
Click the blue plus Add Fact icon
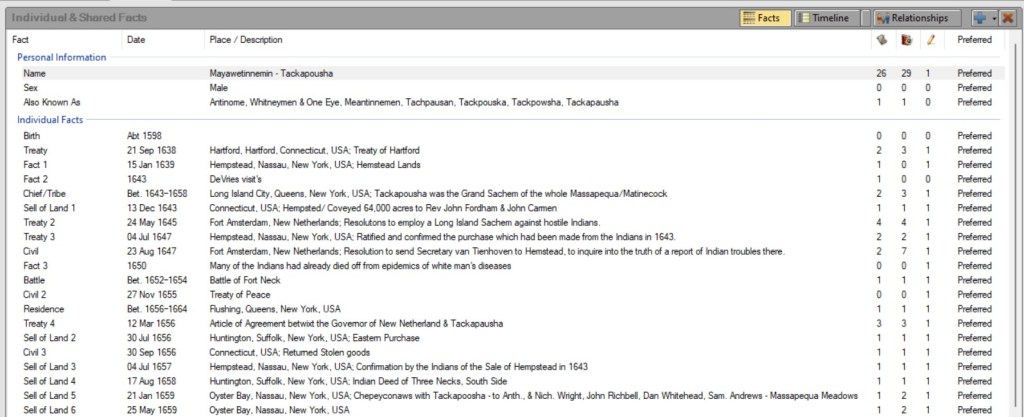(977, 18)
